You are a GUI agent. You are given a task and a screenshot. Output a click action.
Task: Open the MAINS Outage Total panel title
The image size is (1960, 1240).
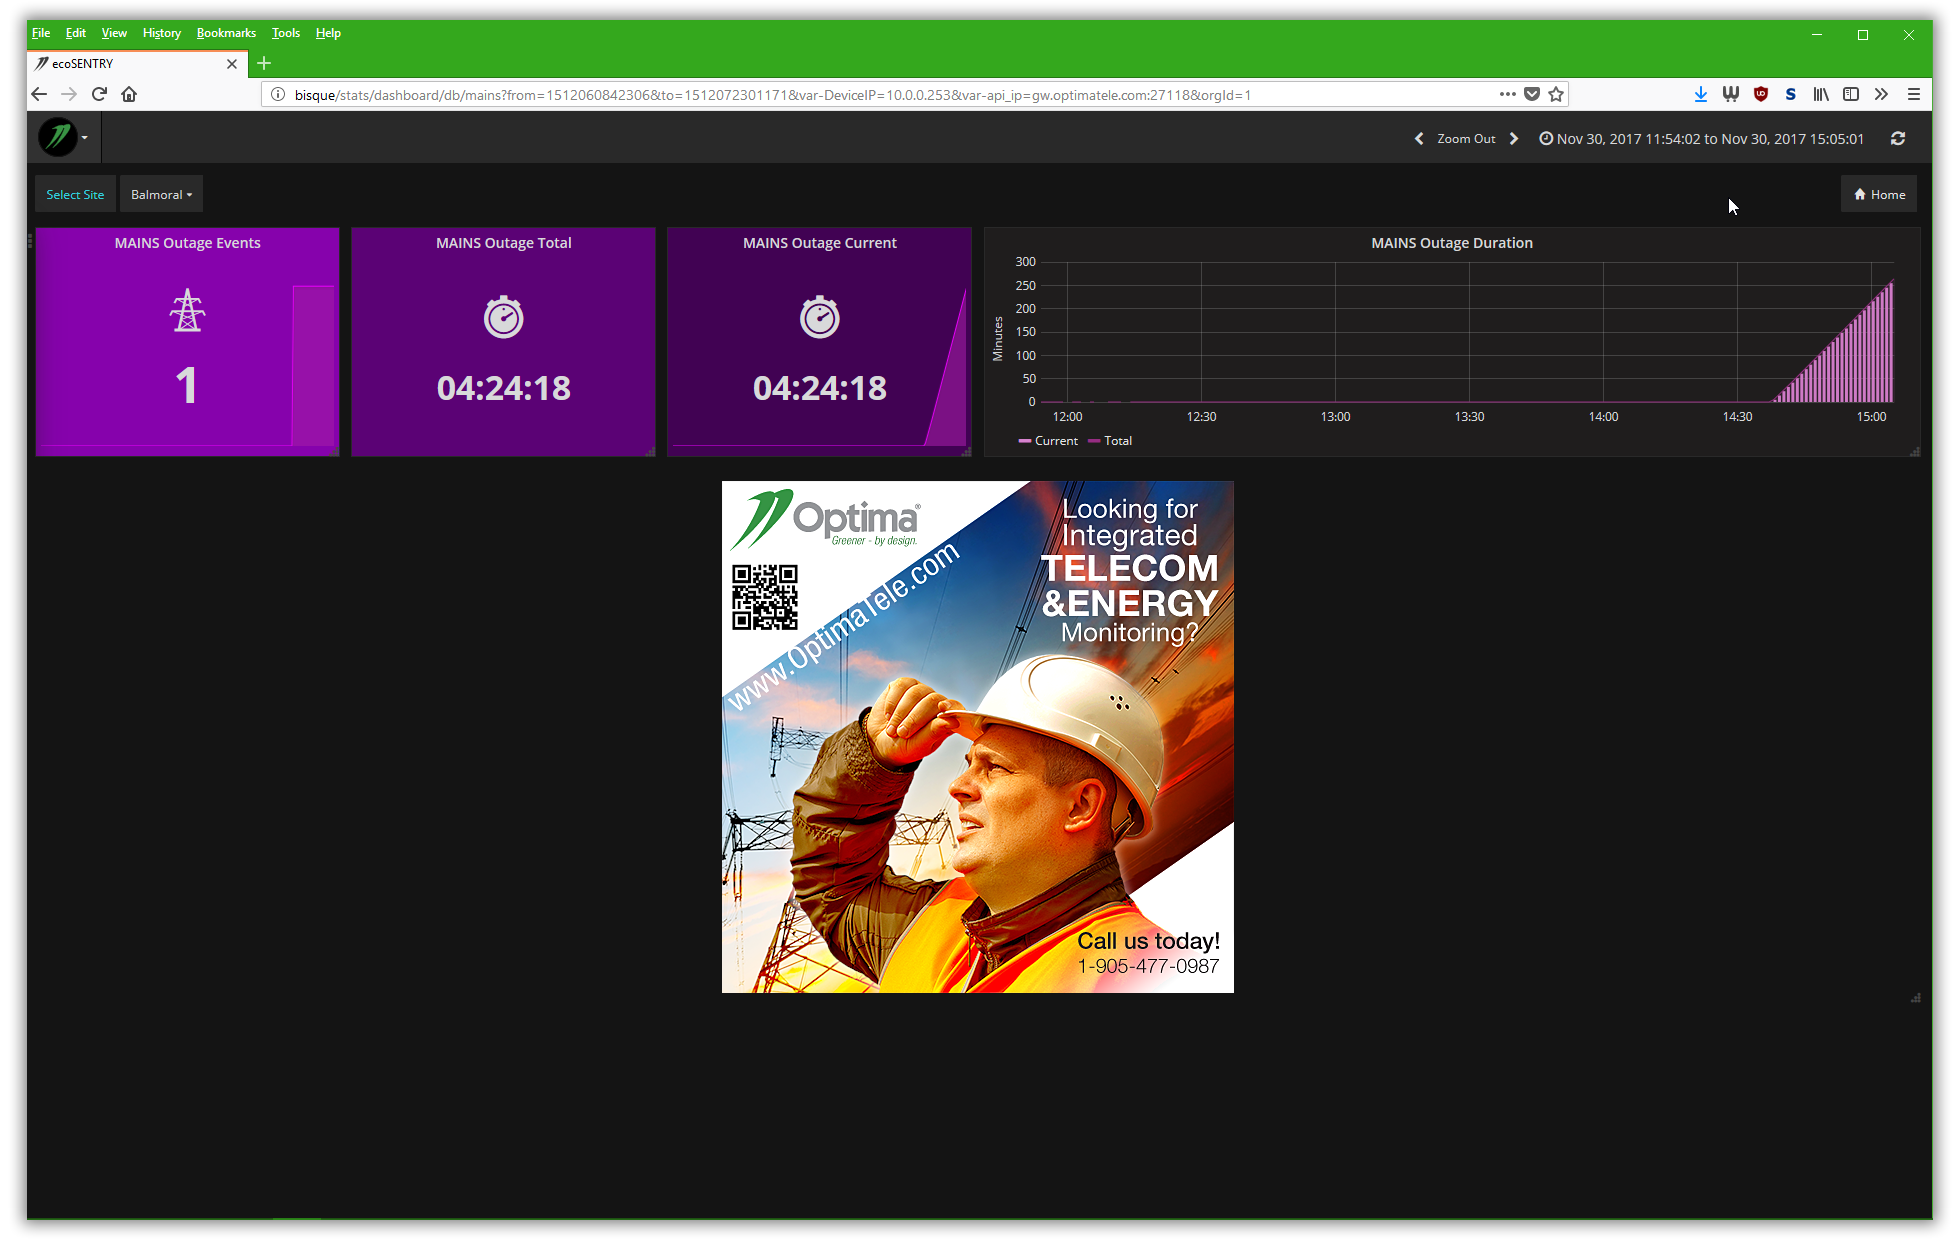[x=503, y=243]
